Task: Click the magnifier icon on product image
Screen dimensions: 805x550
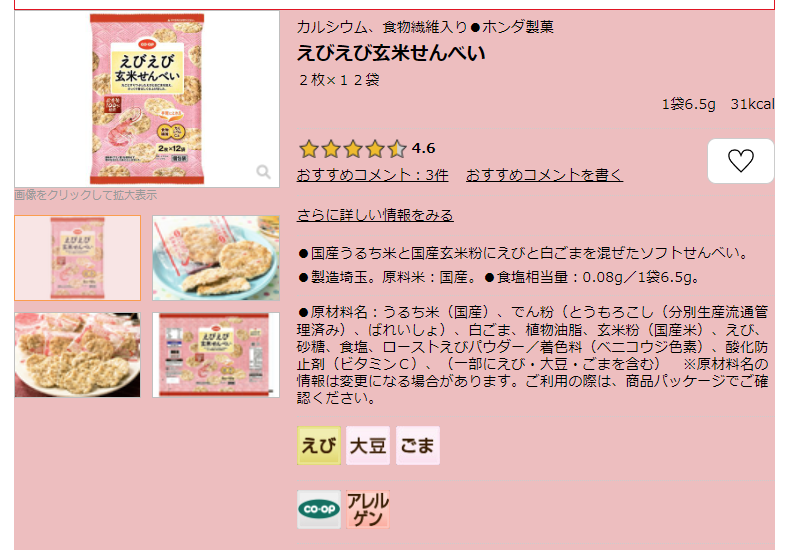Action: point(263,172)
